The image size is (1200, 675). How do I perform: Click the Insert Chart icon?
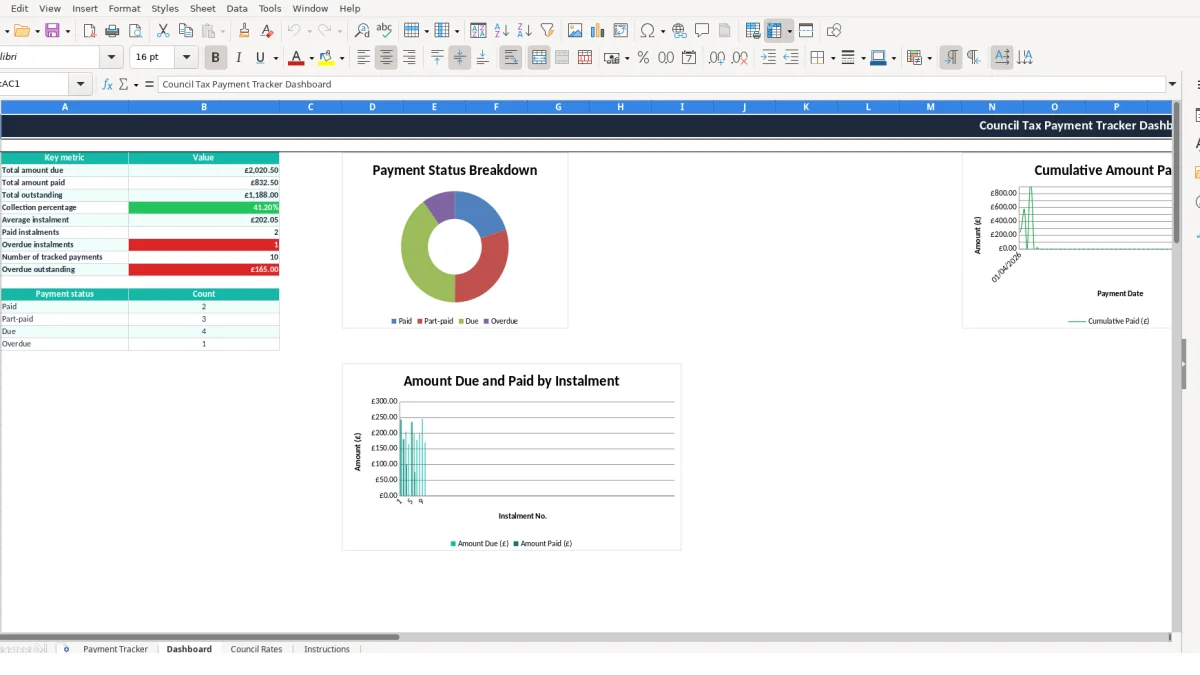coord(598,31)
